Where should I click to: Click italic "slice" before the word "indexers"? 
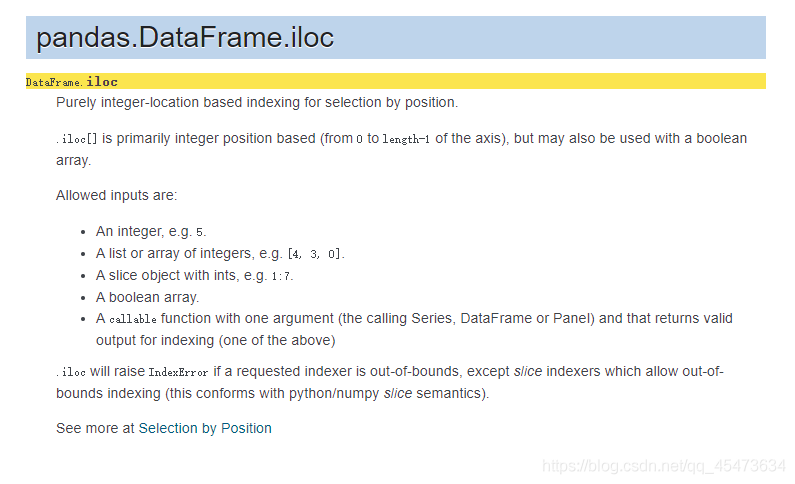click(x=530, y=372)
